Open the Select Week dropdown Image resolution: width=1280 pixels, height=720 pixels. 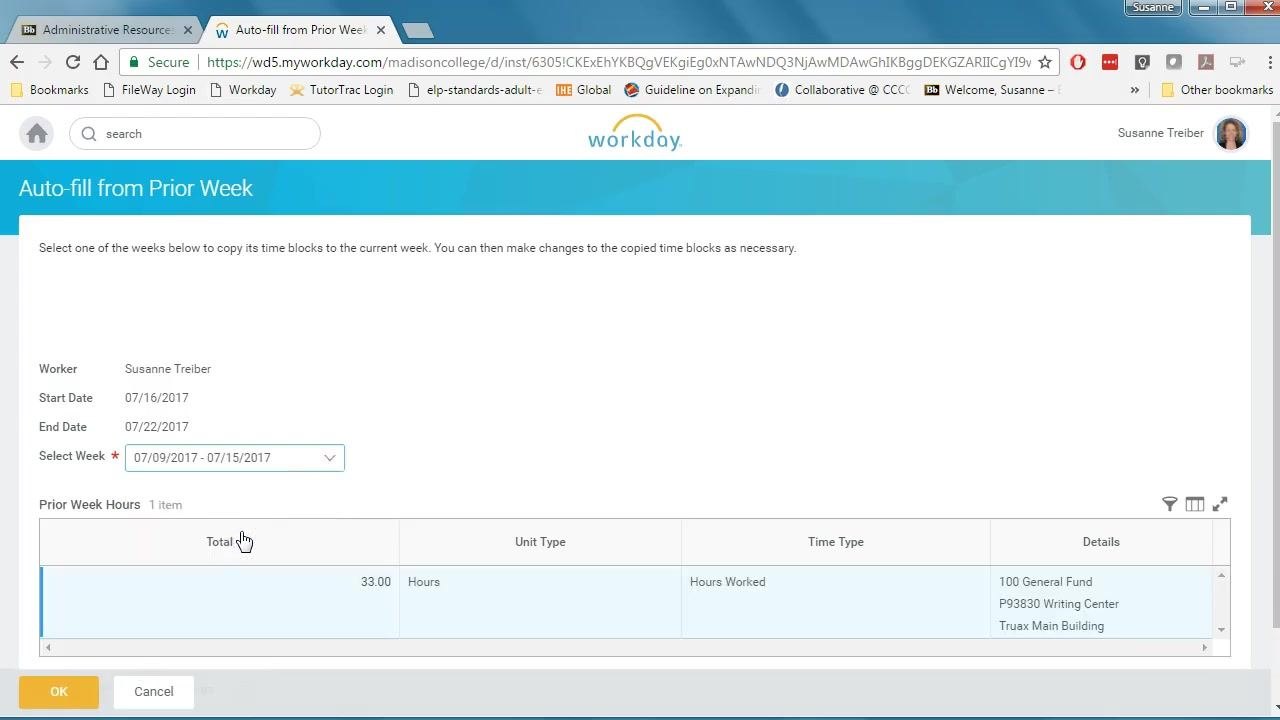tap(235, 458)
